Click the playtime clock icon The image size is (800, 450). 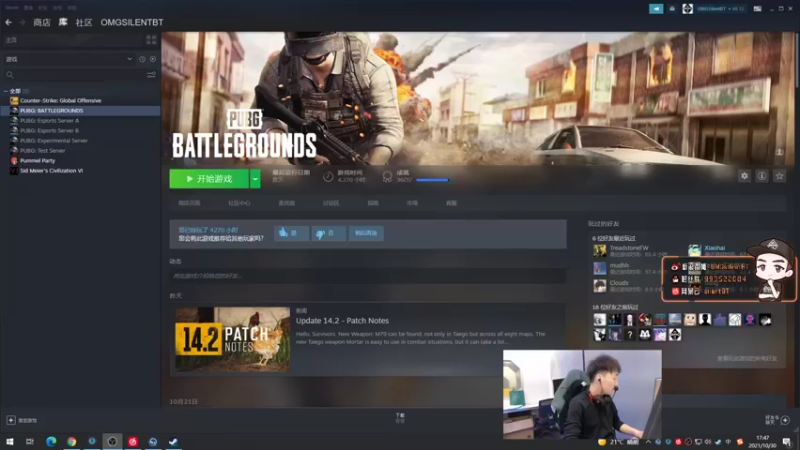pyautogui.click(x=328, y=177)
